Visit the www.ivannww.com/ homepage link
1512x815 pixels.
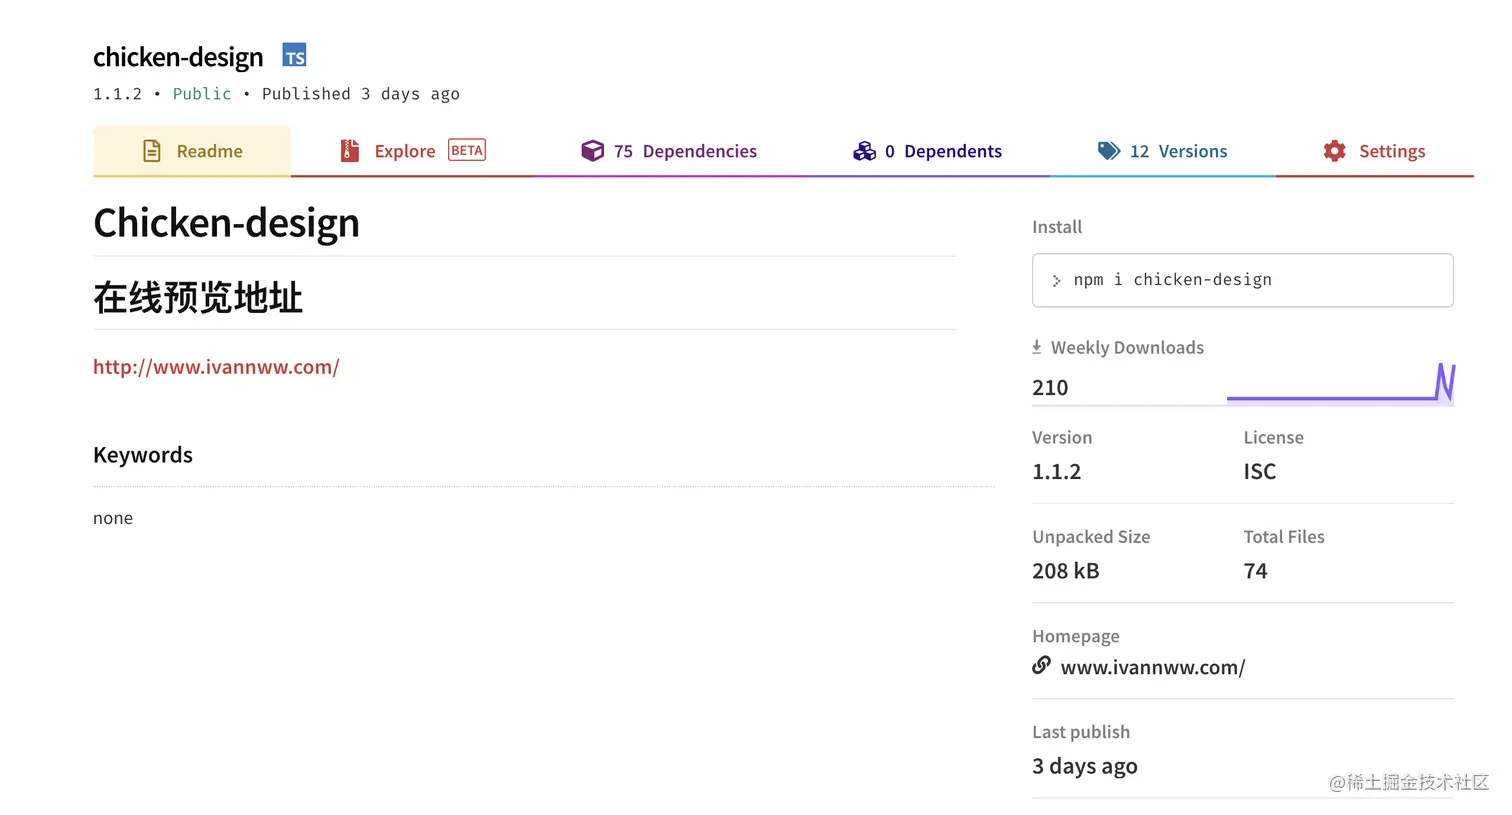click(x=1152, y=667)
